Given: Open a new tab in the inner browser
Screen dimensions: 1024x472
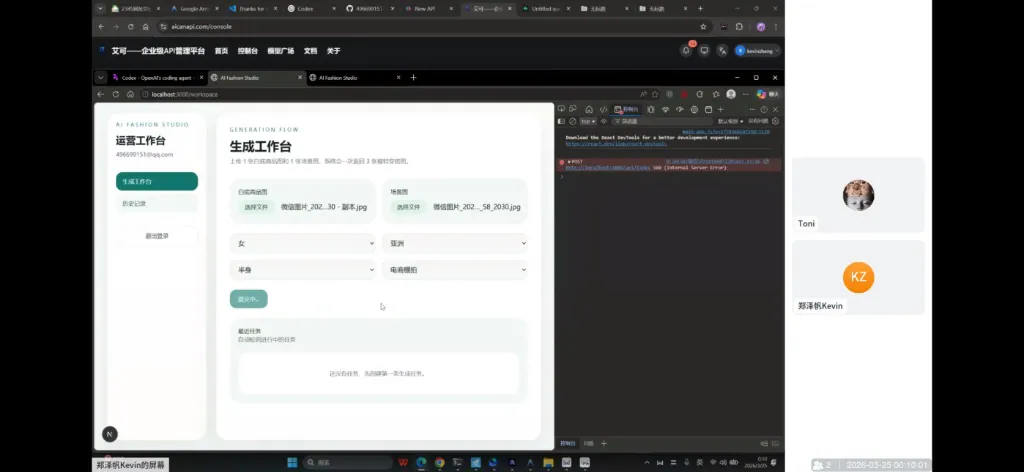Looking at the screenshot, I should coord(413,78).
